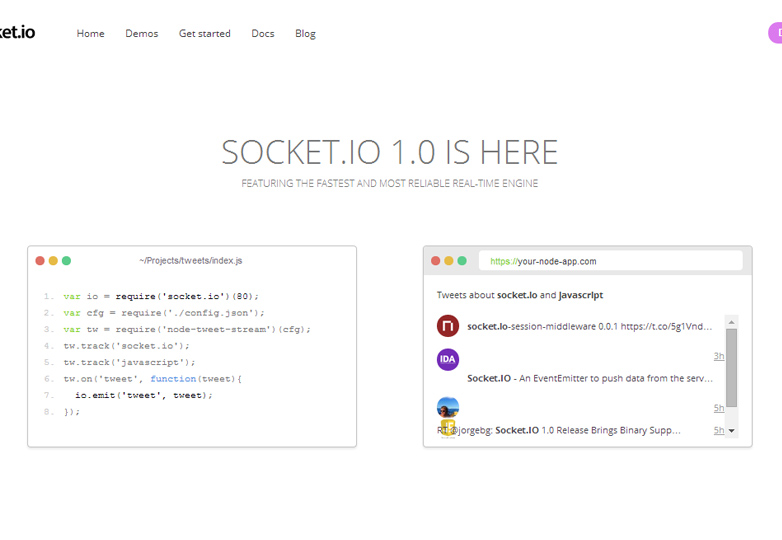The image size is (782, 540).
Task: Click green dot in browser demo window
Action: [x=462, y=260]
